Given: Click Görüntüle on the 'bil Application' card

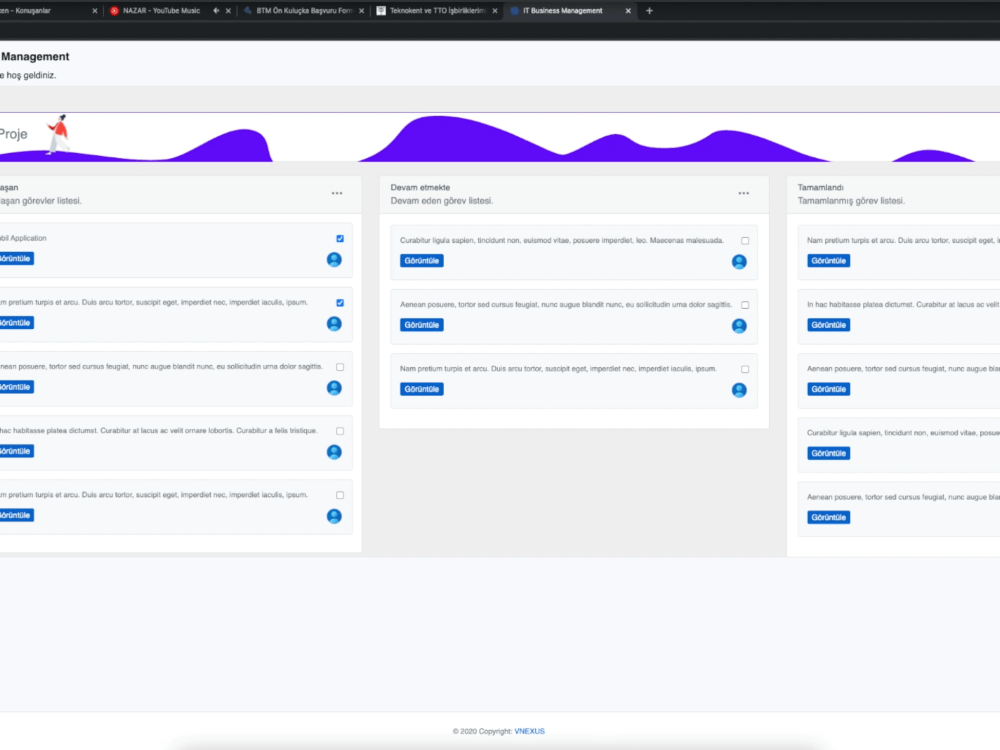Looking at the screenshot, I should (x=15, y=259).
